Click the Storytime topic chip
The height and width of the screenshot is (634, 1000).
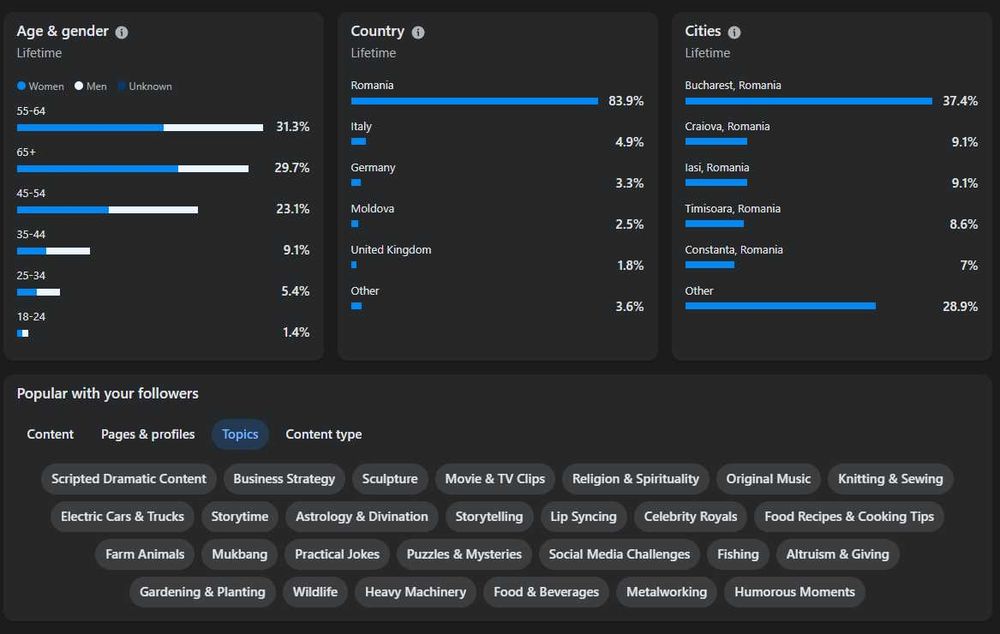pyautogui.click(x=240, y=517)
